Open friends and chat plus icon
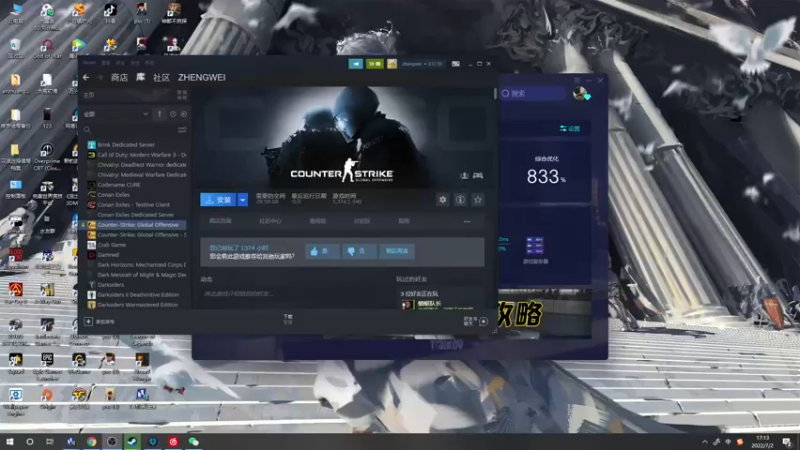 483,321
